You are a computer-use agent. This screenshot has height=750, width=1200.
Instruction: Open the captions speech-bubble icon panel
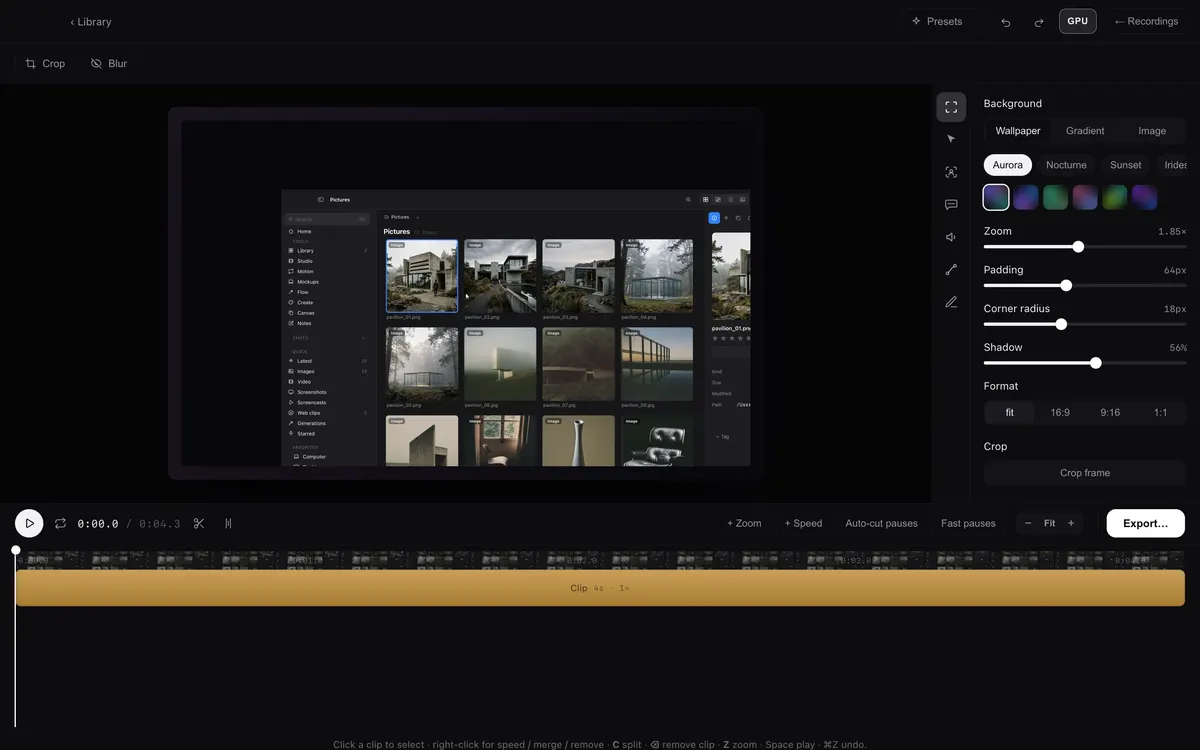tap(951, 204)
